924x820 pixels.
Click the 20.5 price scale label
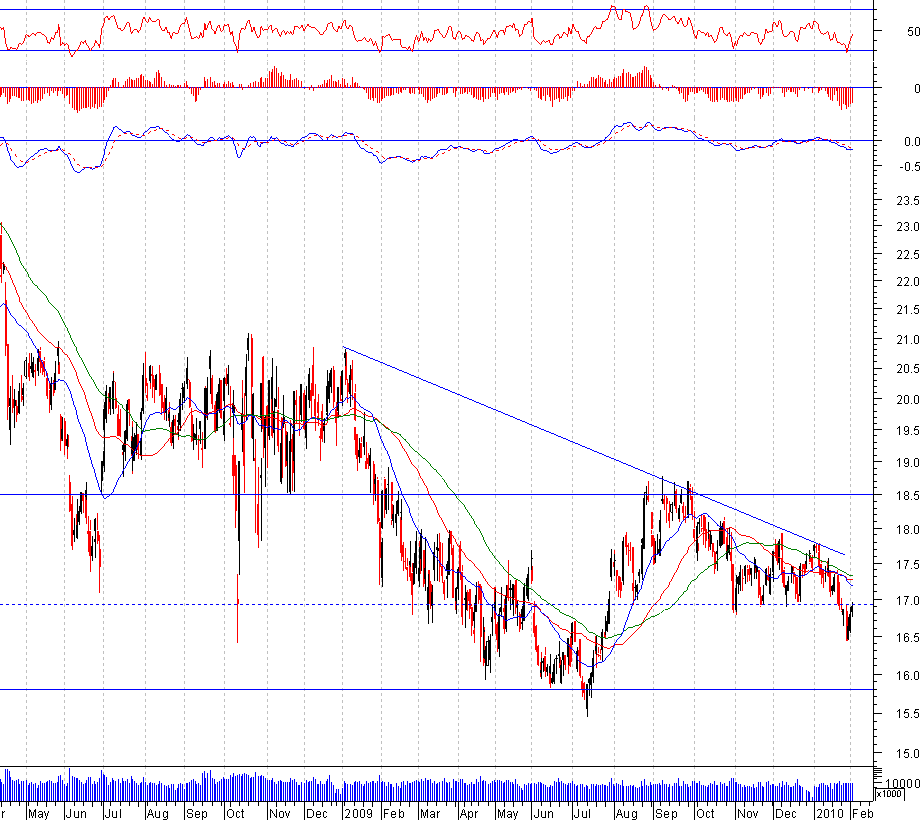908,369
